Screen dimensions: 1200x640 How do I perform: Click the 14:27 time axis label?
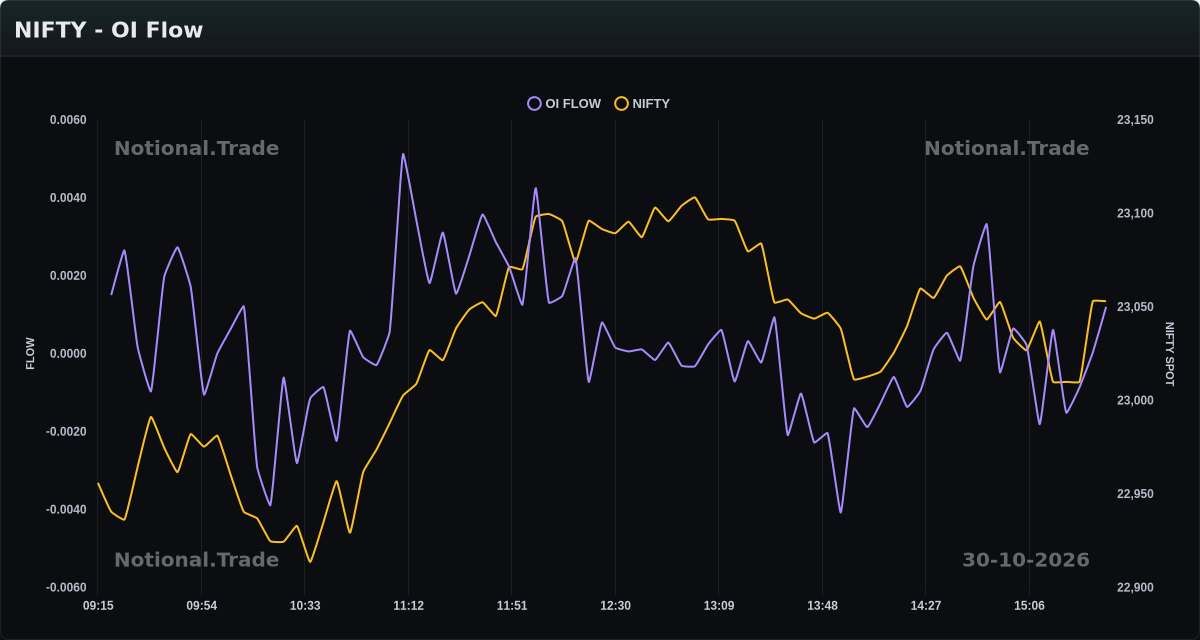(x=926, y=606)
